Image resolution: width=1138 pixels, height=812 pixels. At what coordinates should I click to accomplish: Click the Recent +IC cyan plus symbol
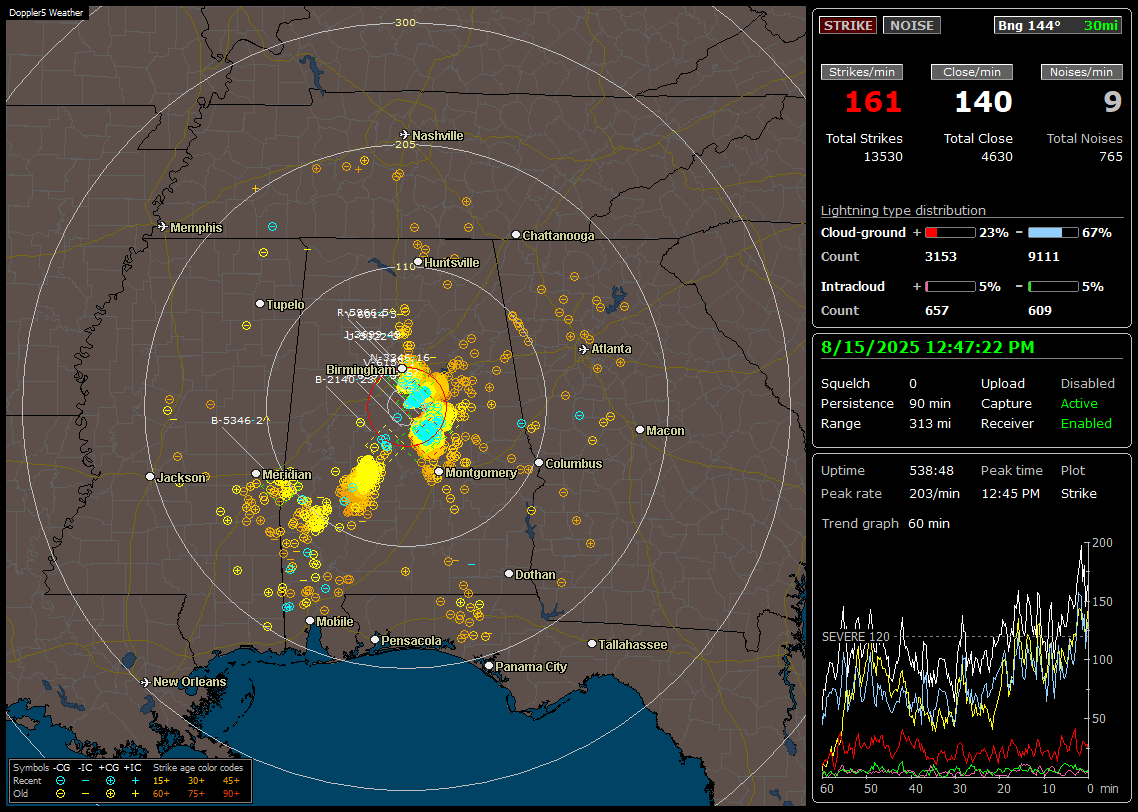(135, 781)
